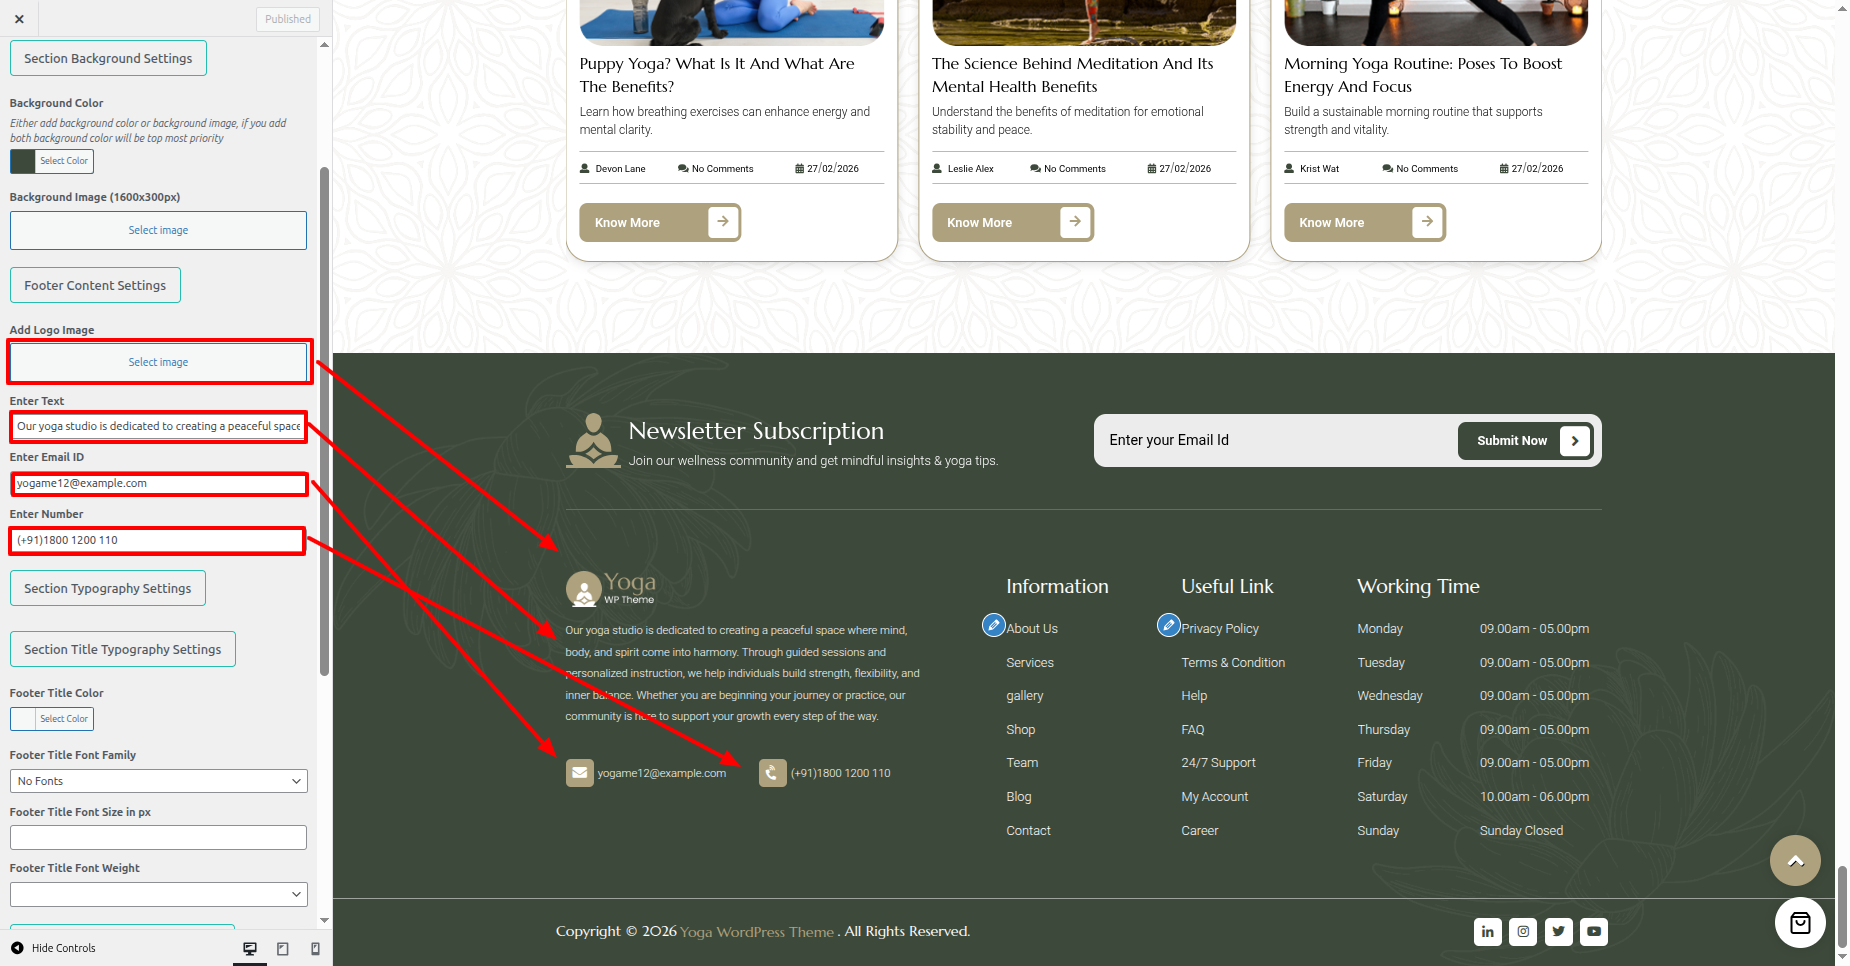The image size is (1850, 966).
Task: Switch to tablet preview device icon
Action: coord(283,948)
